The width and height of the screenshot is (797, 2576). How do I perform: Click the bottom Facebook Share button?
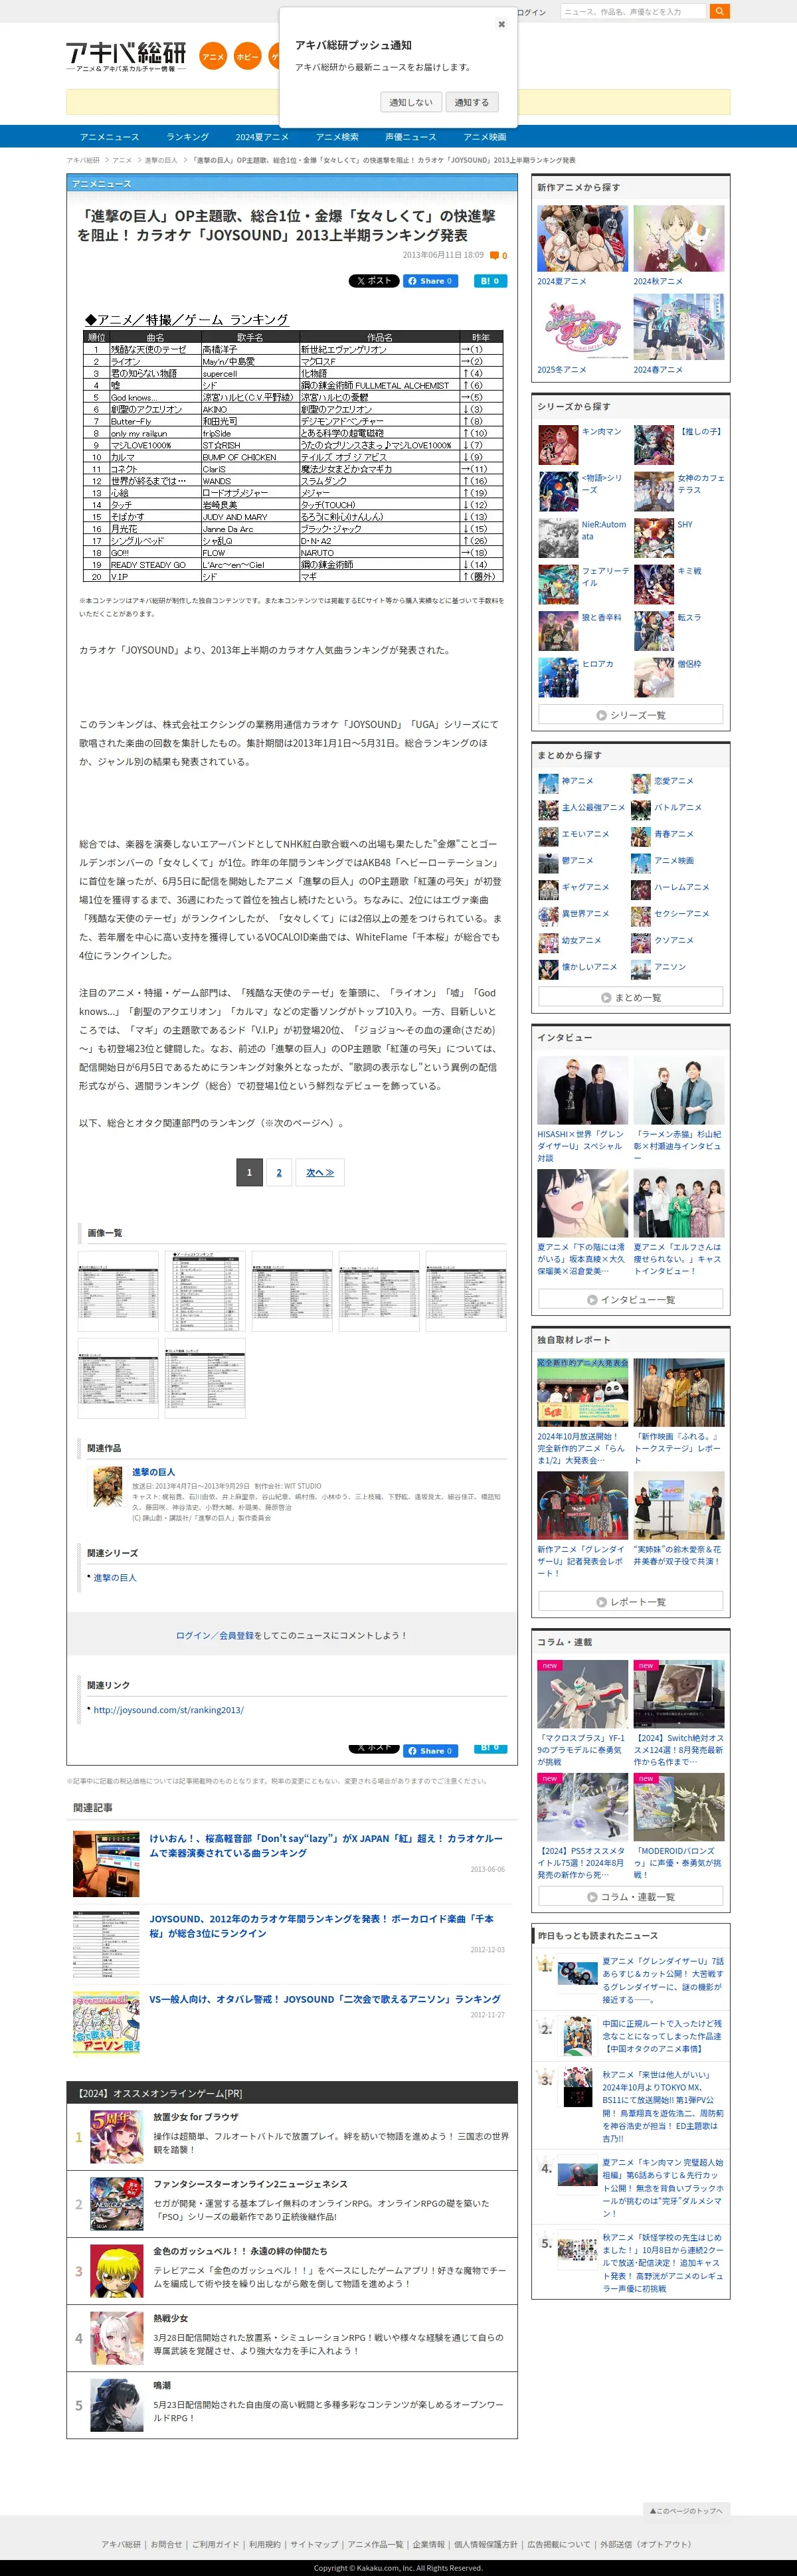point(431,1750)
